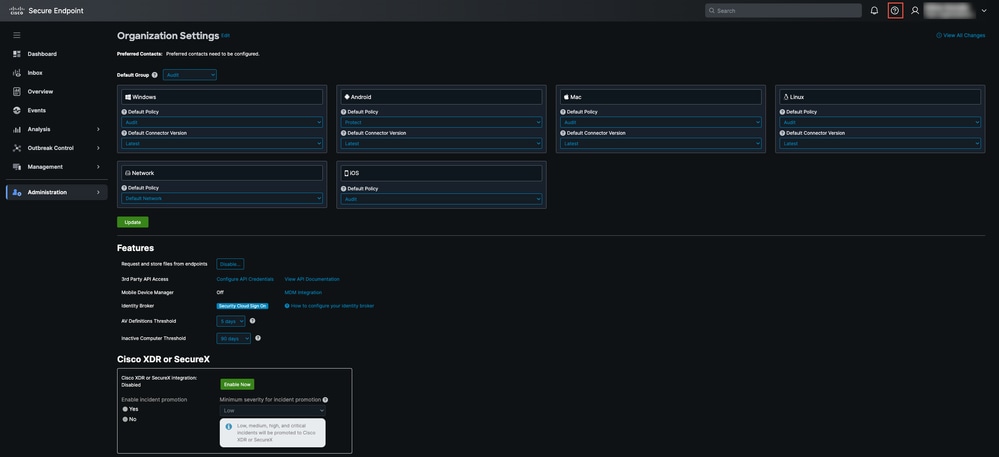Click the search magnifier icon
Image resolution: width=999 pixels, height=457 pixels.
[x=712, y=11]
